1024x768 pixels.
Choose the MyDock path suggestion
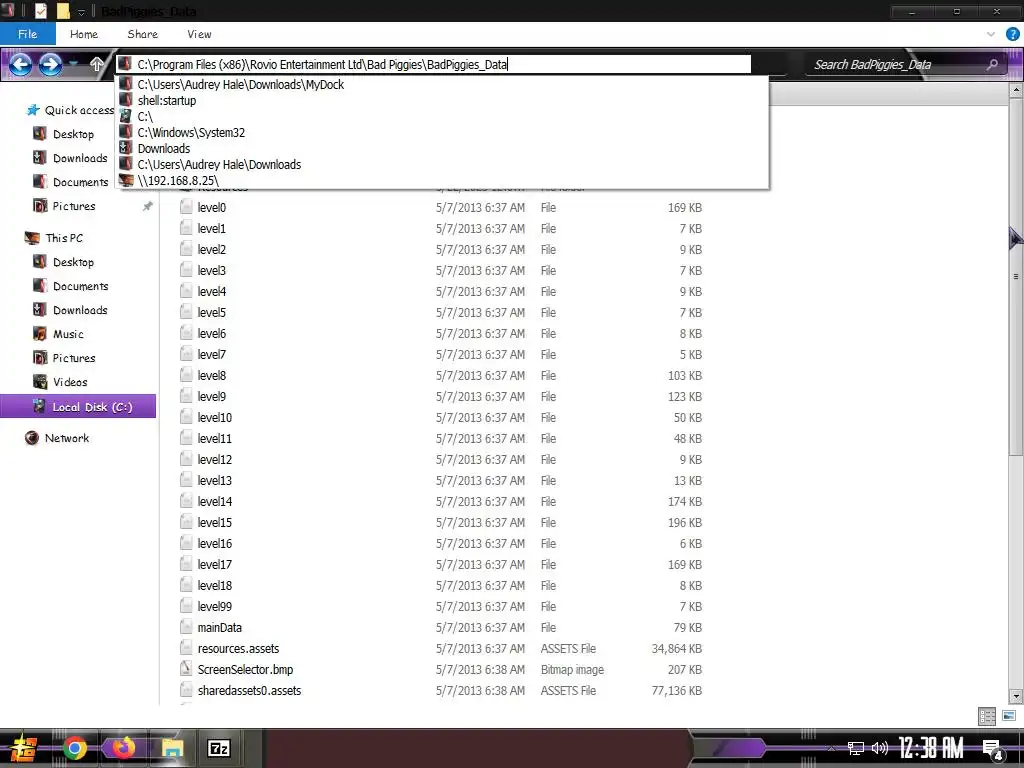click(x=441, y=84)
